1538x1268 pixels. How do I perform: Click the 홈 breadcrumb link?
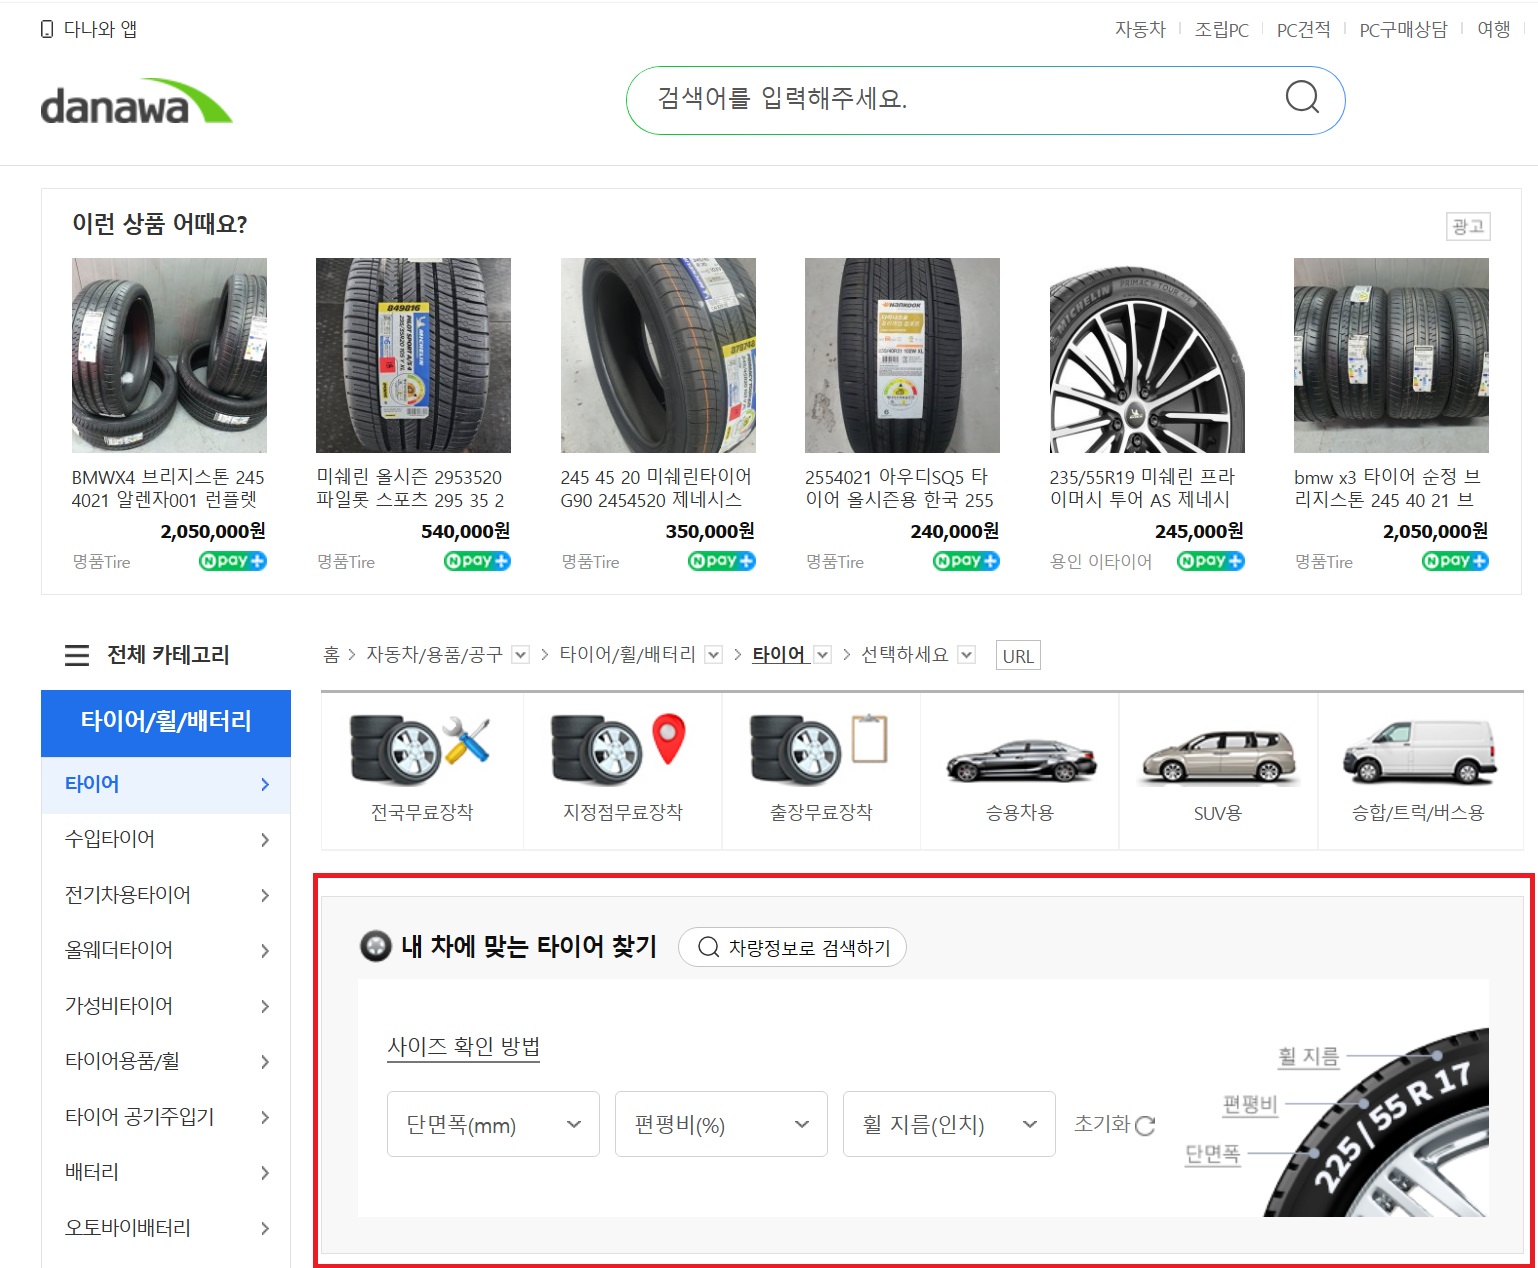[331, 655]
